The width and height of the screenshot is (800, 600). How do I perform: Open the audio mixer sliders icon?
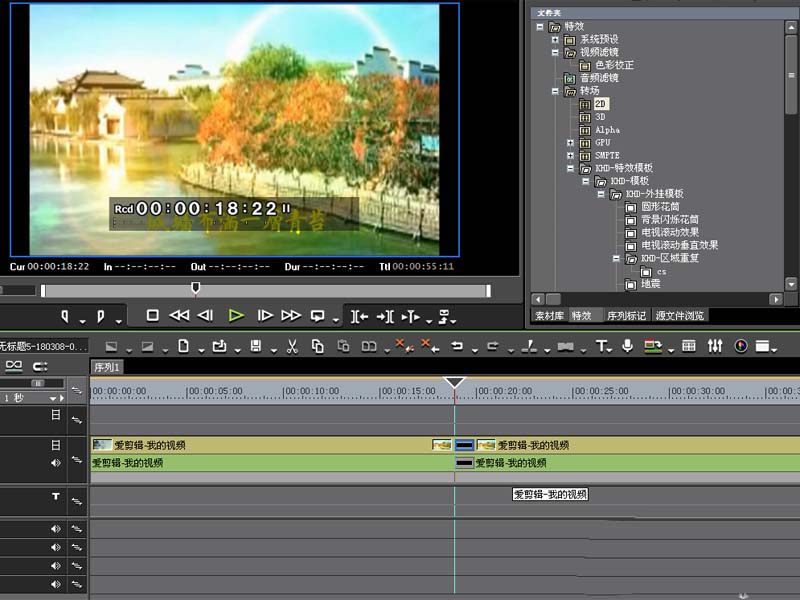click(x=715, y=346)
